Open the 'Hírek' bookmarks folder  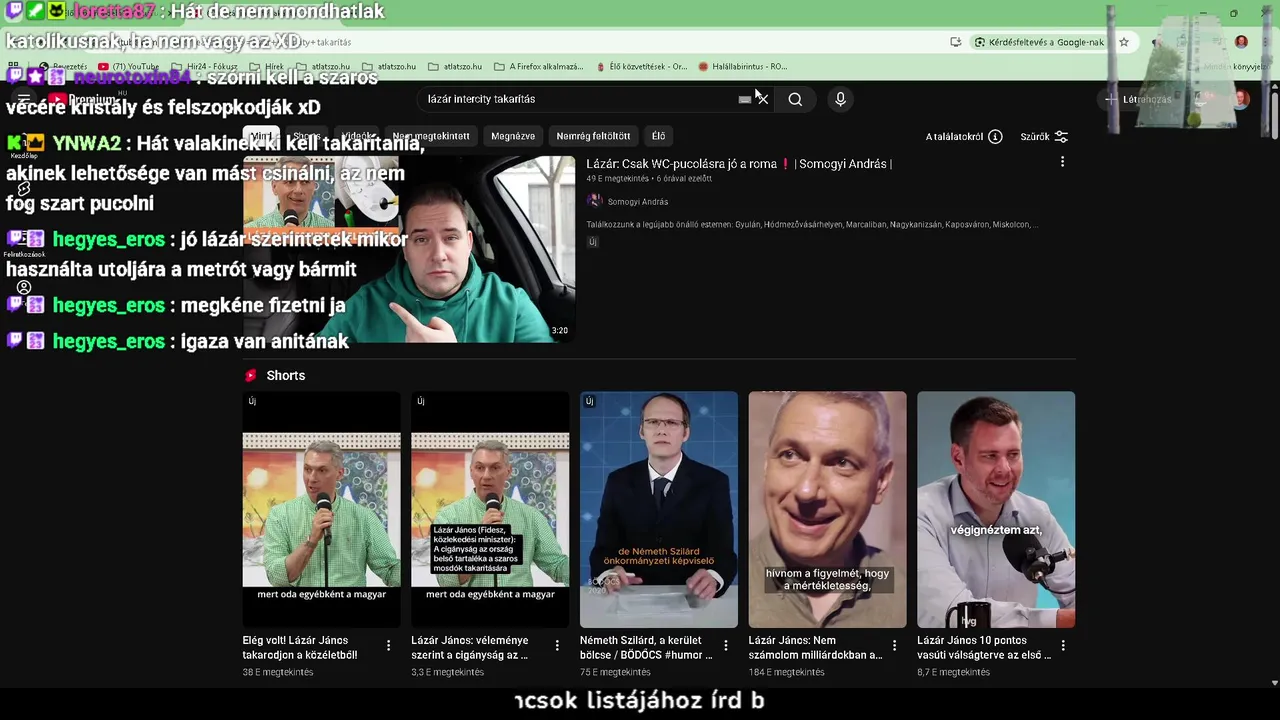click(266, 67)
